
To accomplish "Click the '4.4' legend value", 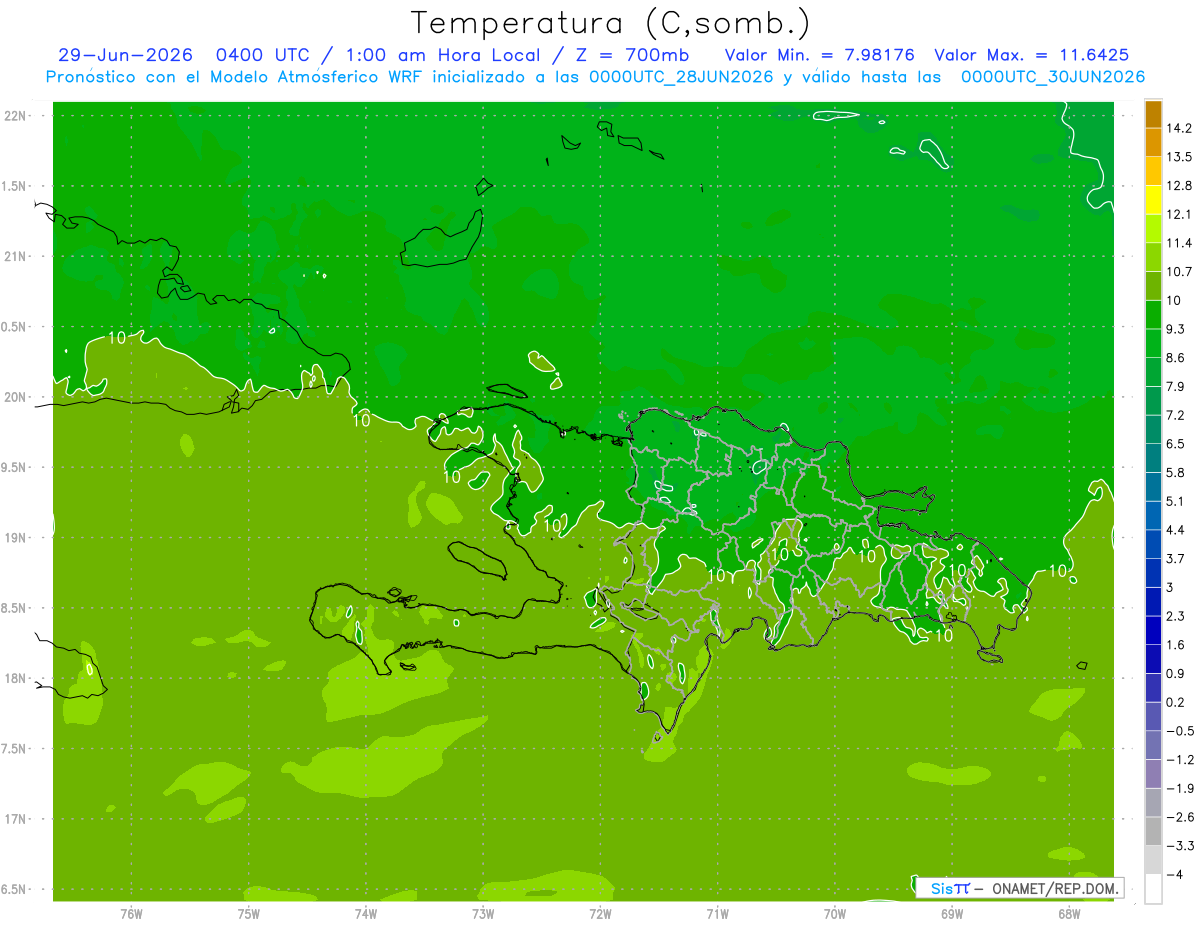I will 1176,530.
